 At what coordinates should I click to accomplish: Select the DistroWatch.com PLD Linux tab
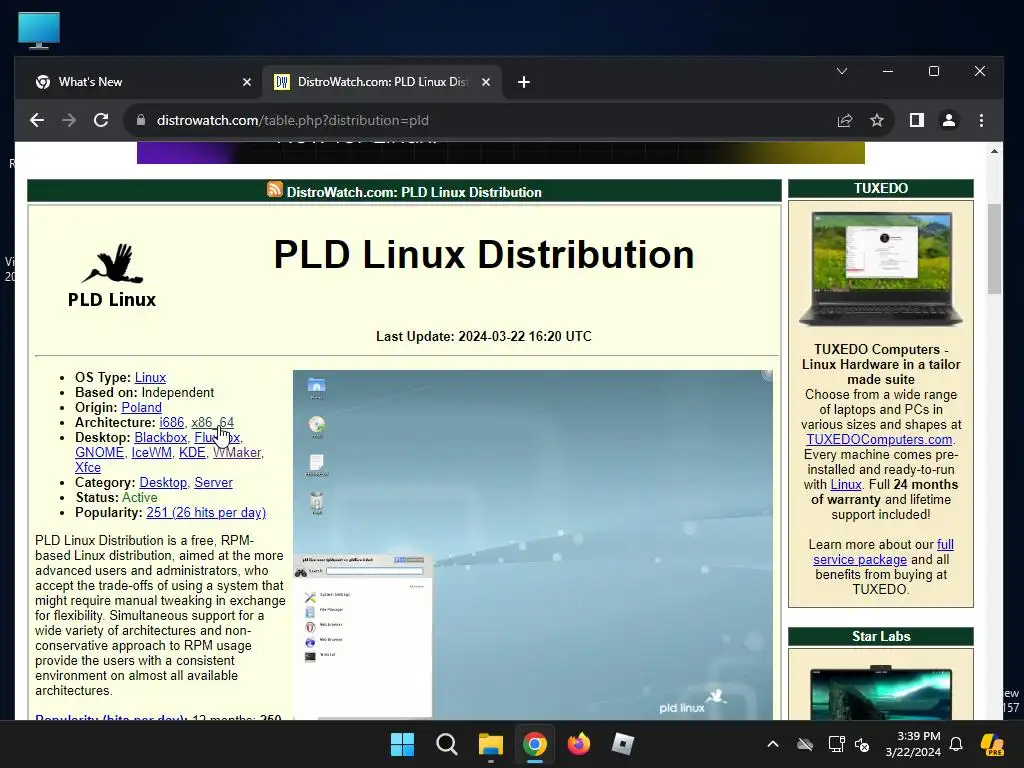(x=383, y=82)
